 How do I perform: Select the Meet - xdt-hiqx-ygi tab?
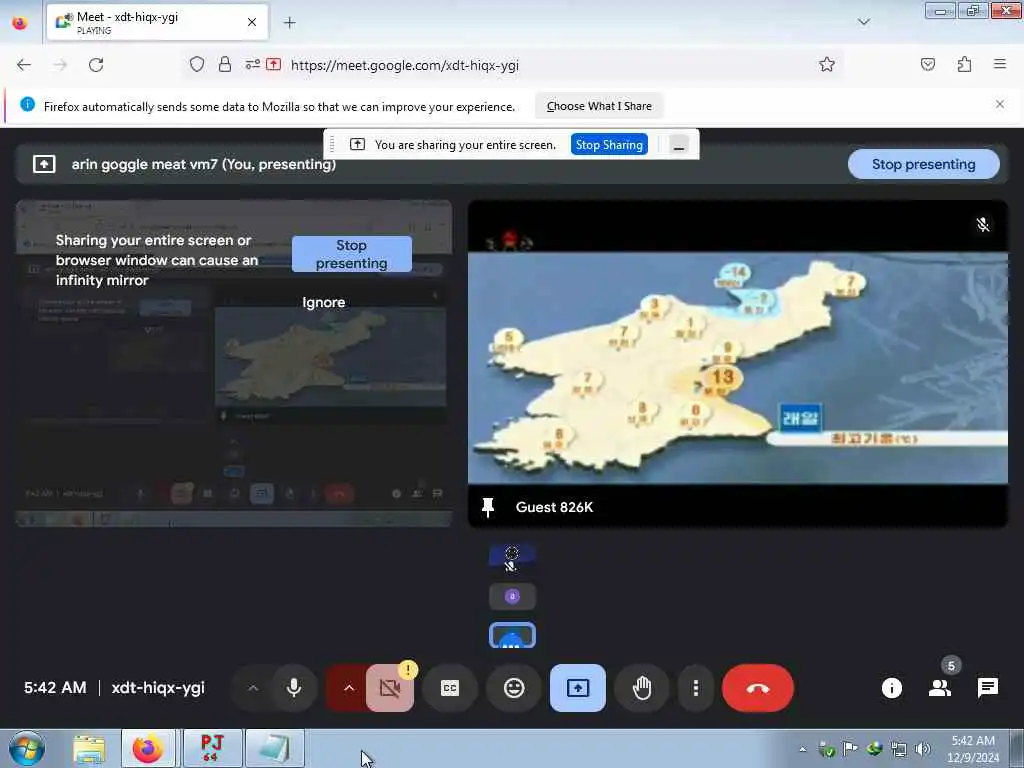pyautogui.click(x=157, y=22)
